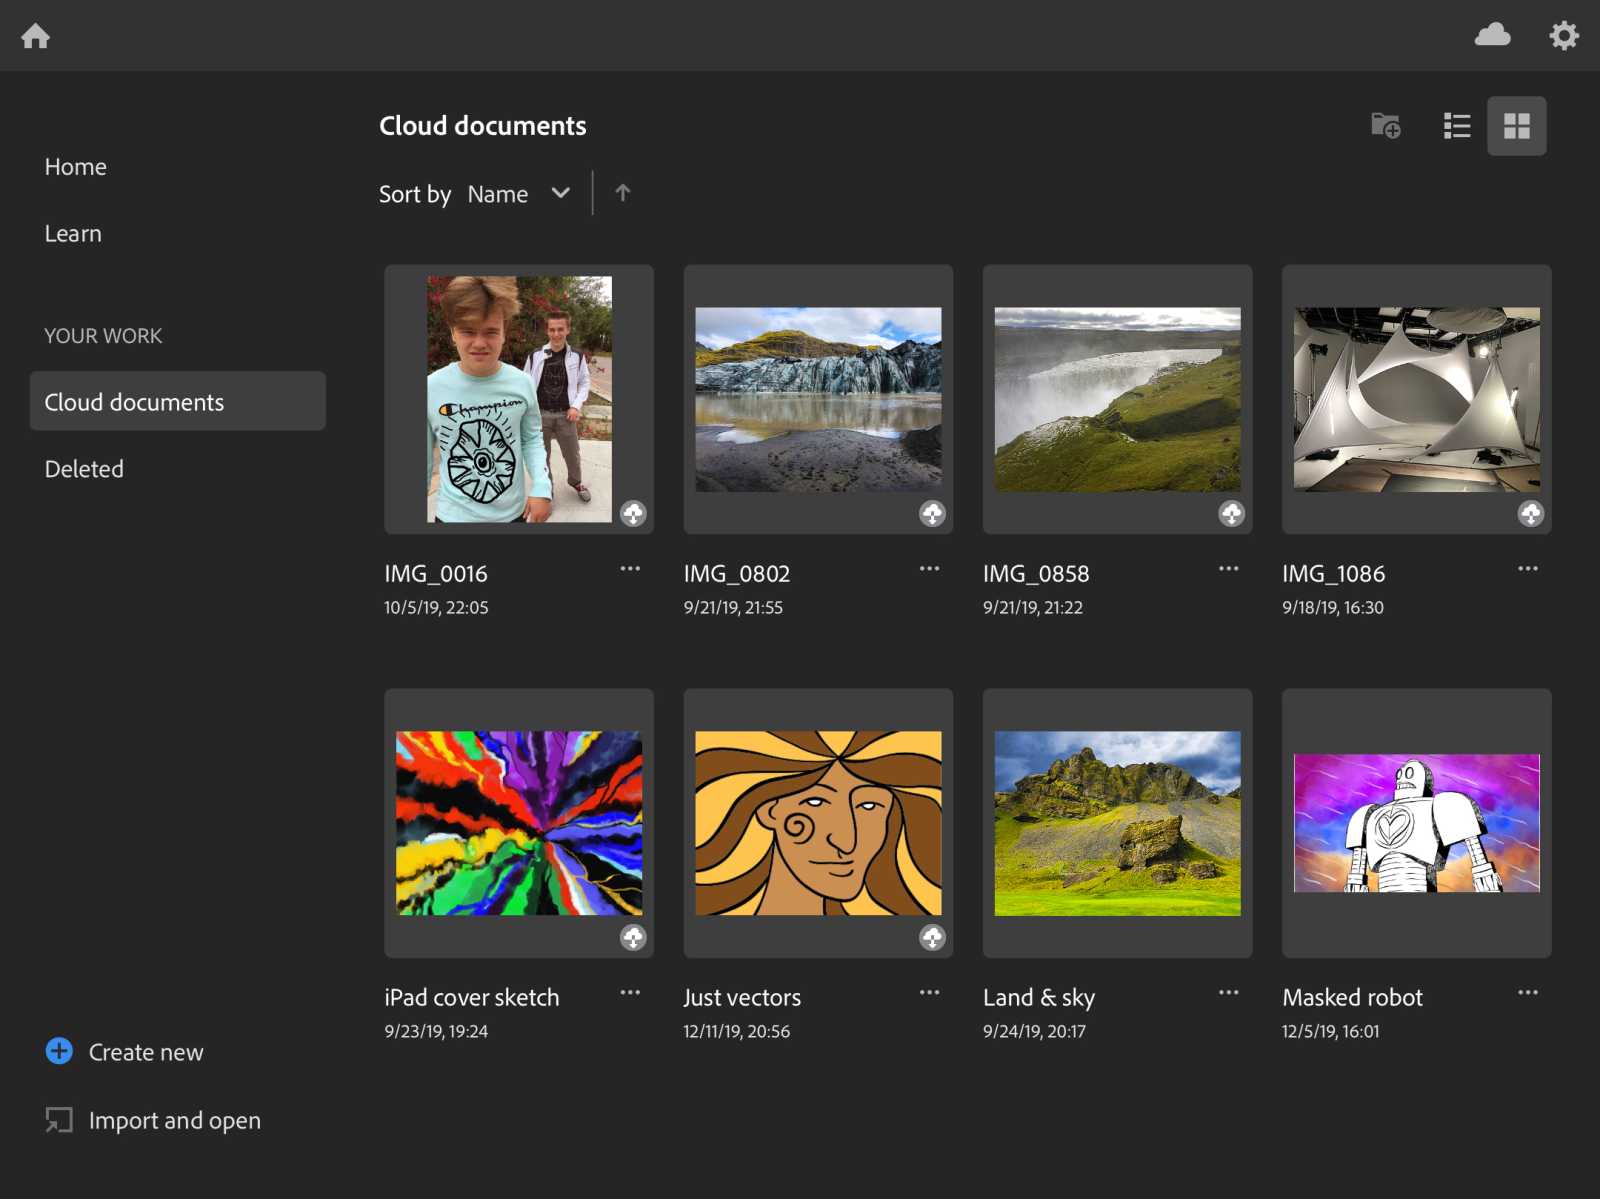Open the Sort by Name dropdown
Viewport: 1600px width, 1199px height.
518,194
